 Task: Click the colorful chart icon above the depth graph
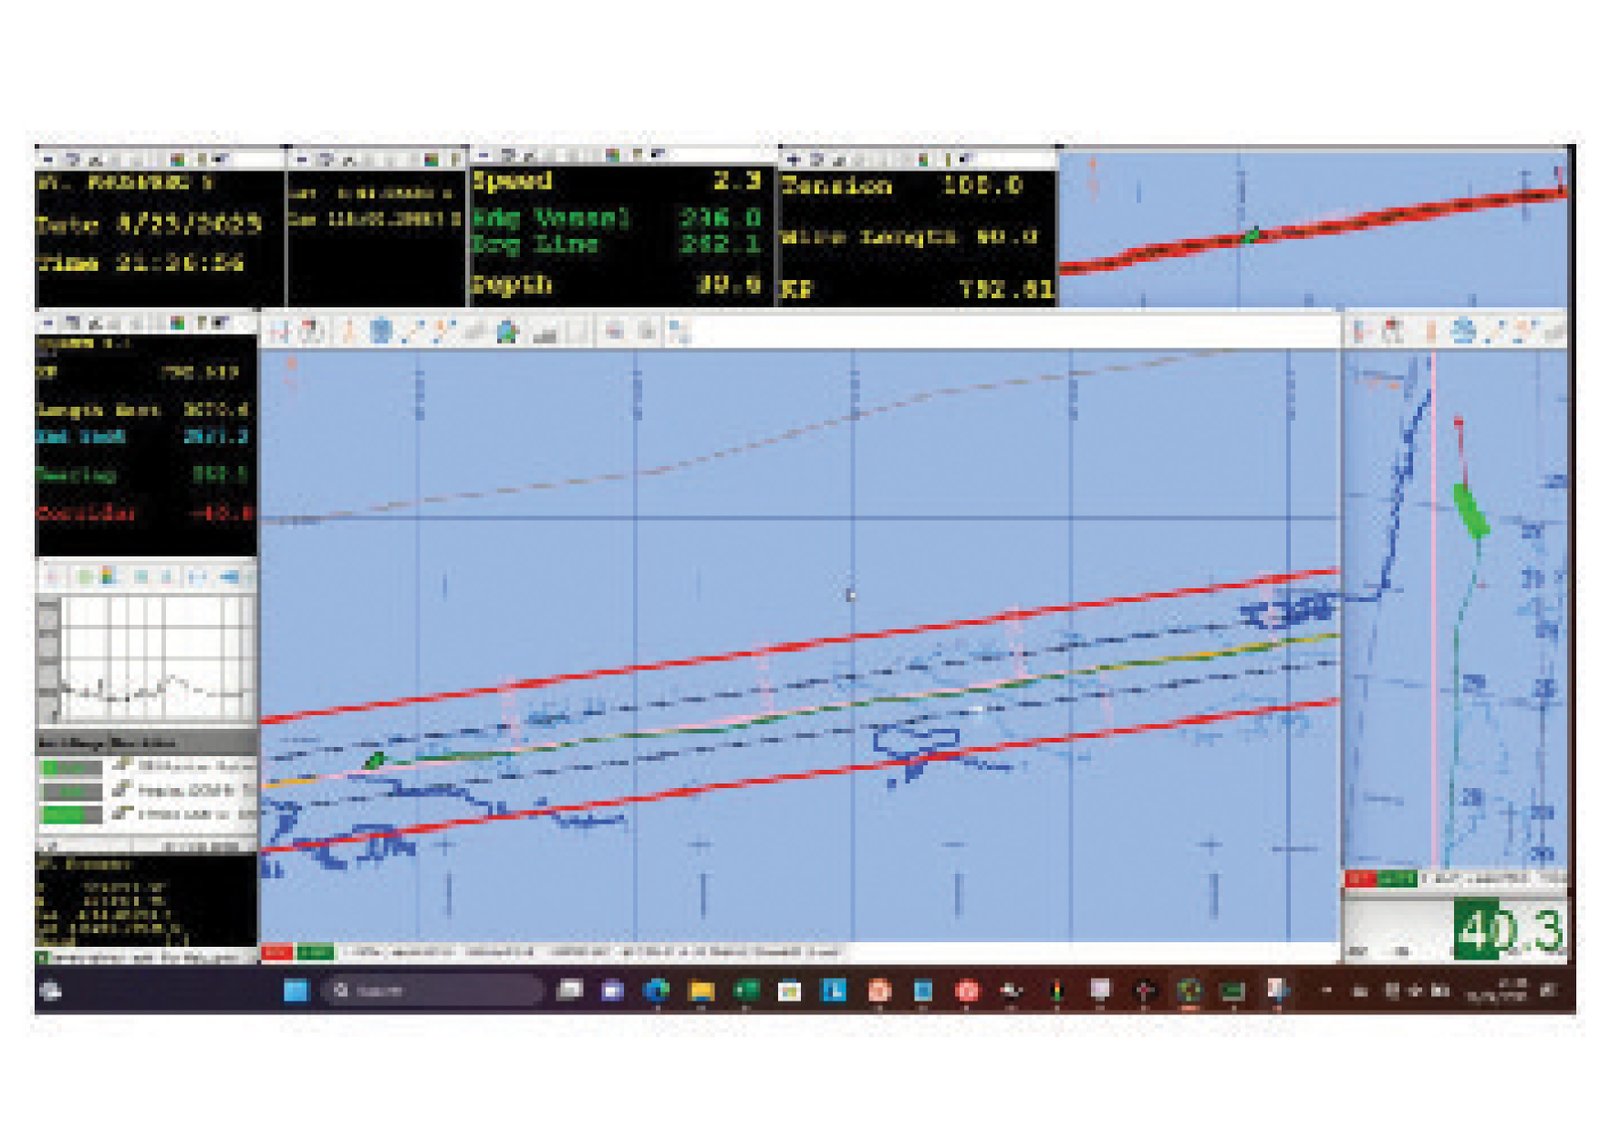107,577
